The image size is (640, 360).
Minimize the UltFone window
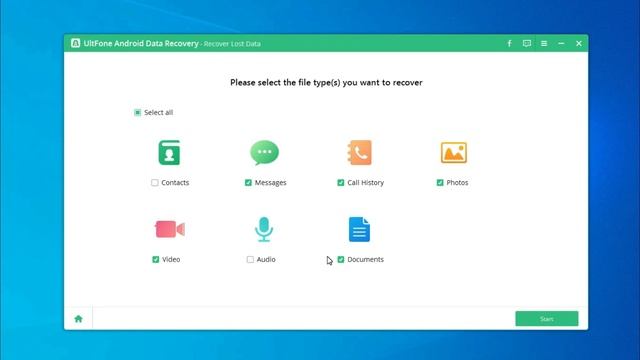[561, 43]
